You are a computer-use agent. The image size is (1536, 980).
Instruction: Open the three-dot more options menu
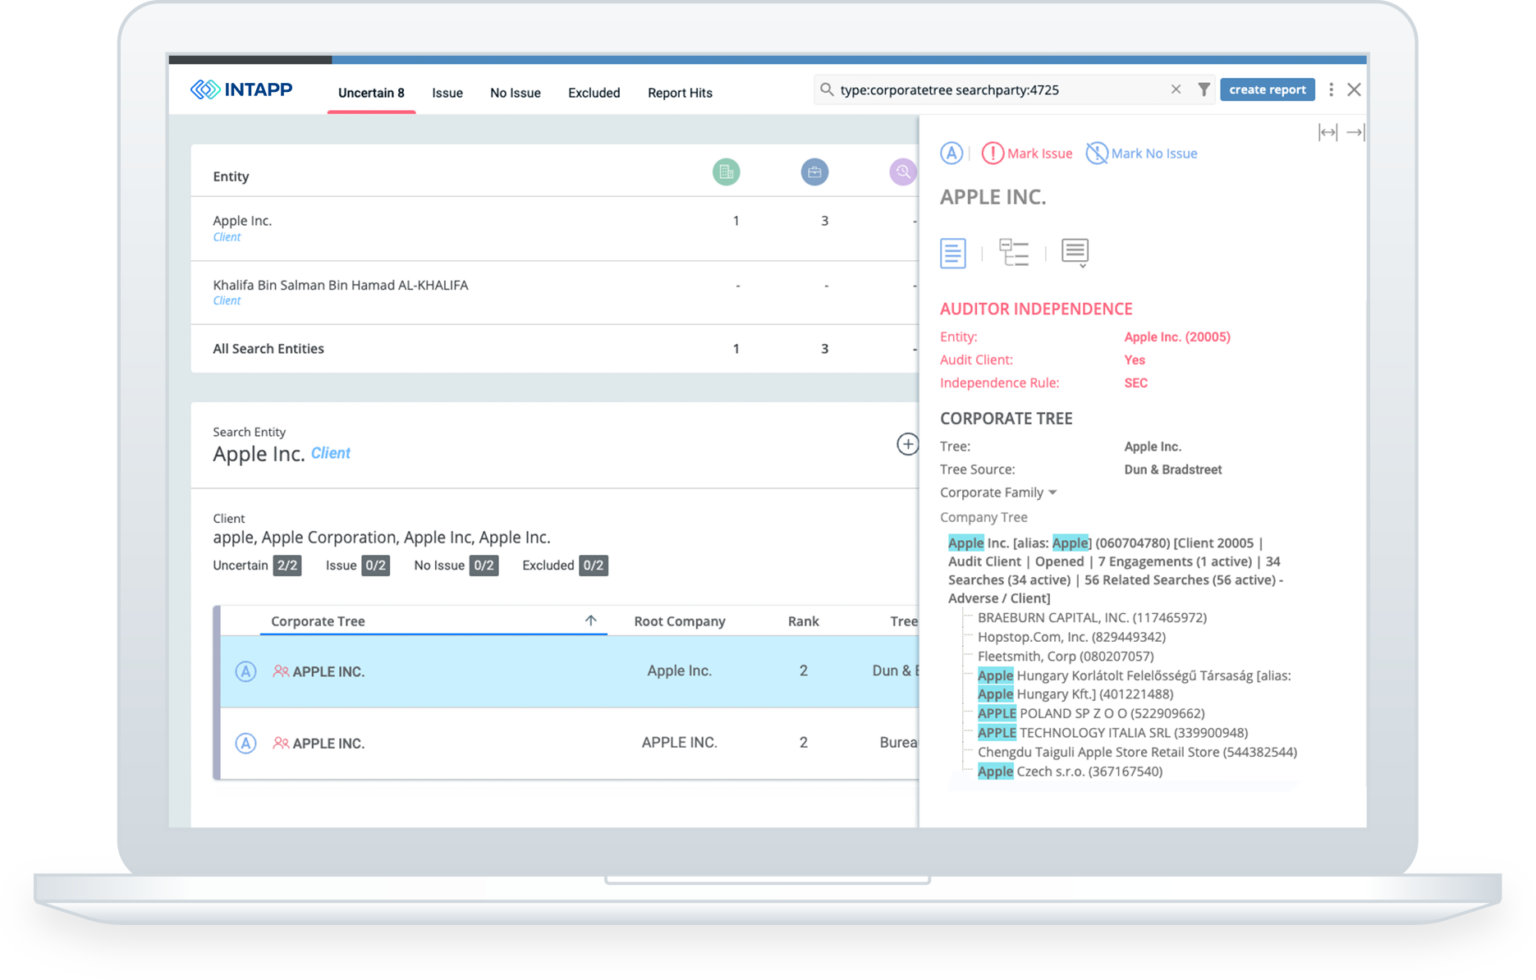point(1331,90)
